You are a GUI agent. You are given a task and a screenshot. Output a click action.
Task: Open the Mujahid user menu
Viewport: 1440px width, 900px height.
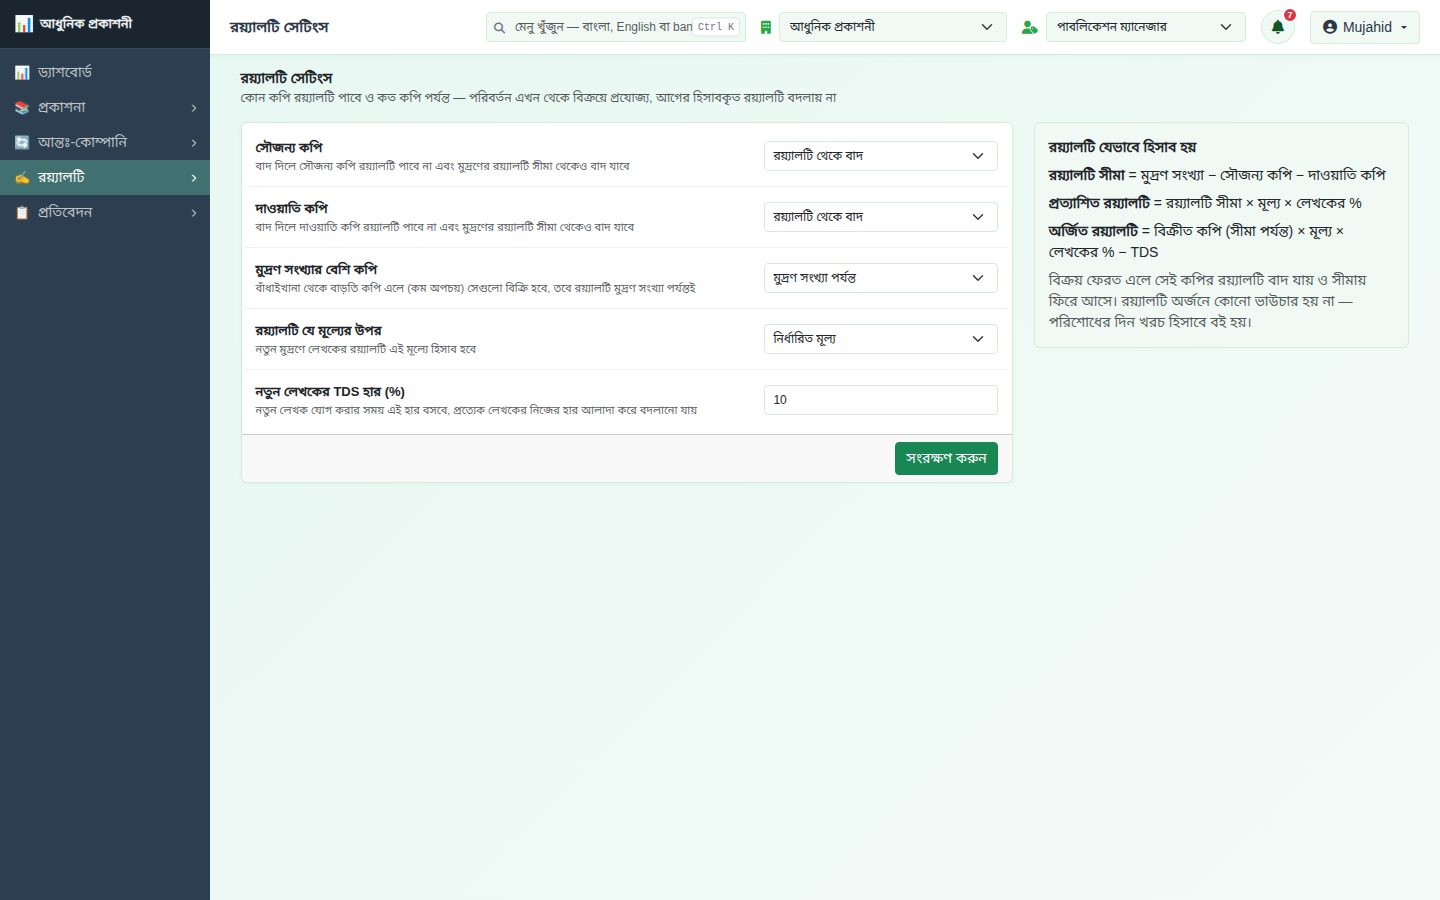[1365, 27]
